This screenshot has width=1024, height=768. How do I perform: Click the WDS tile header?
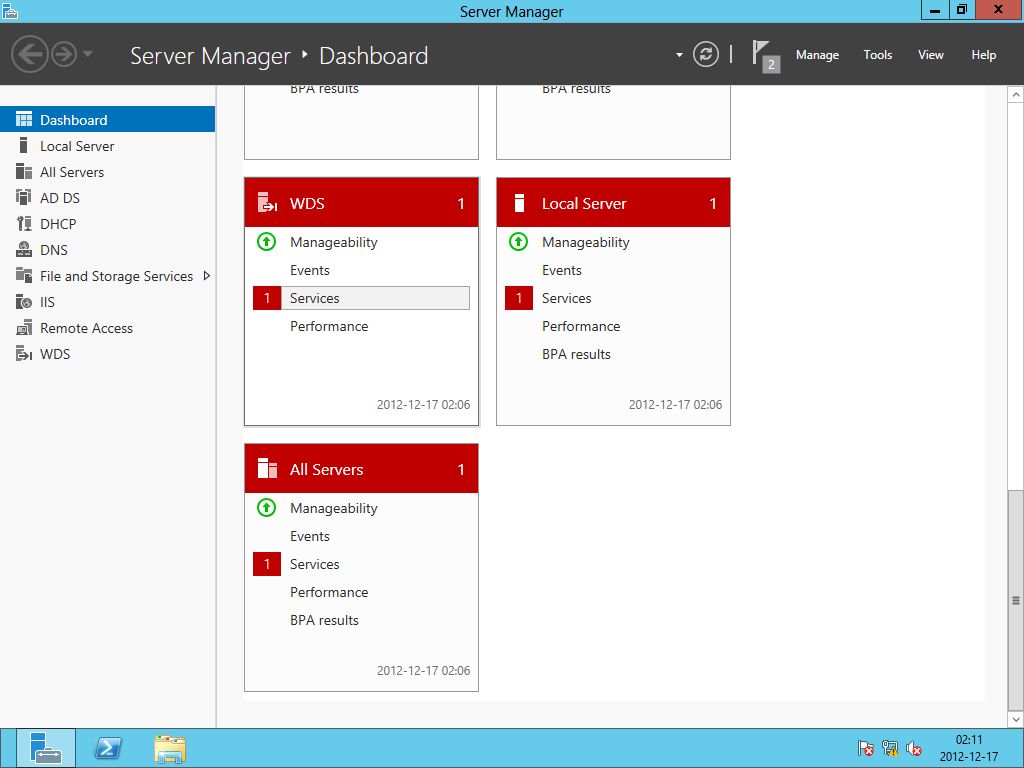(361, 203)
